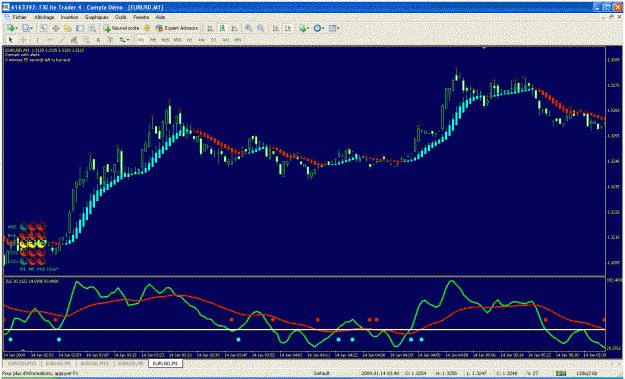Open the indicators list icon
Viewport: 625px width, 379px height.
[x=303, y=28]
